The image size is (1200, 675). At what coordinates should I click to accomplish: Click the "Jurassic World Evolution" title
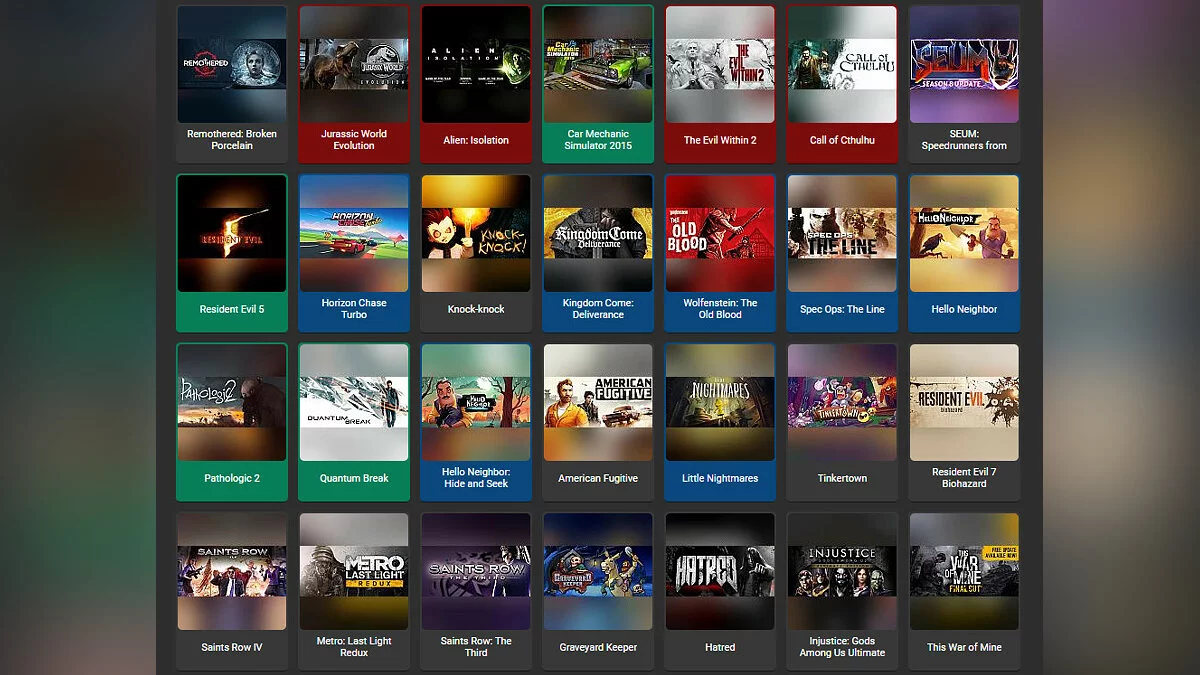tap(354, 140)
